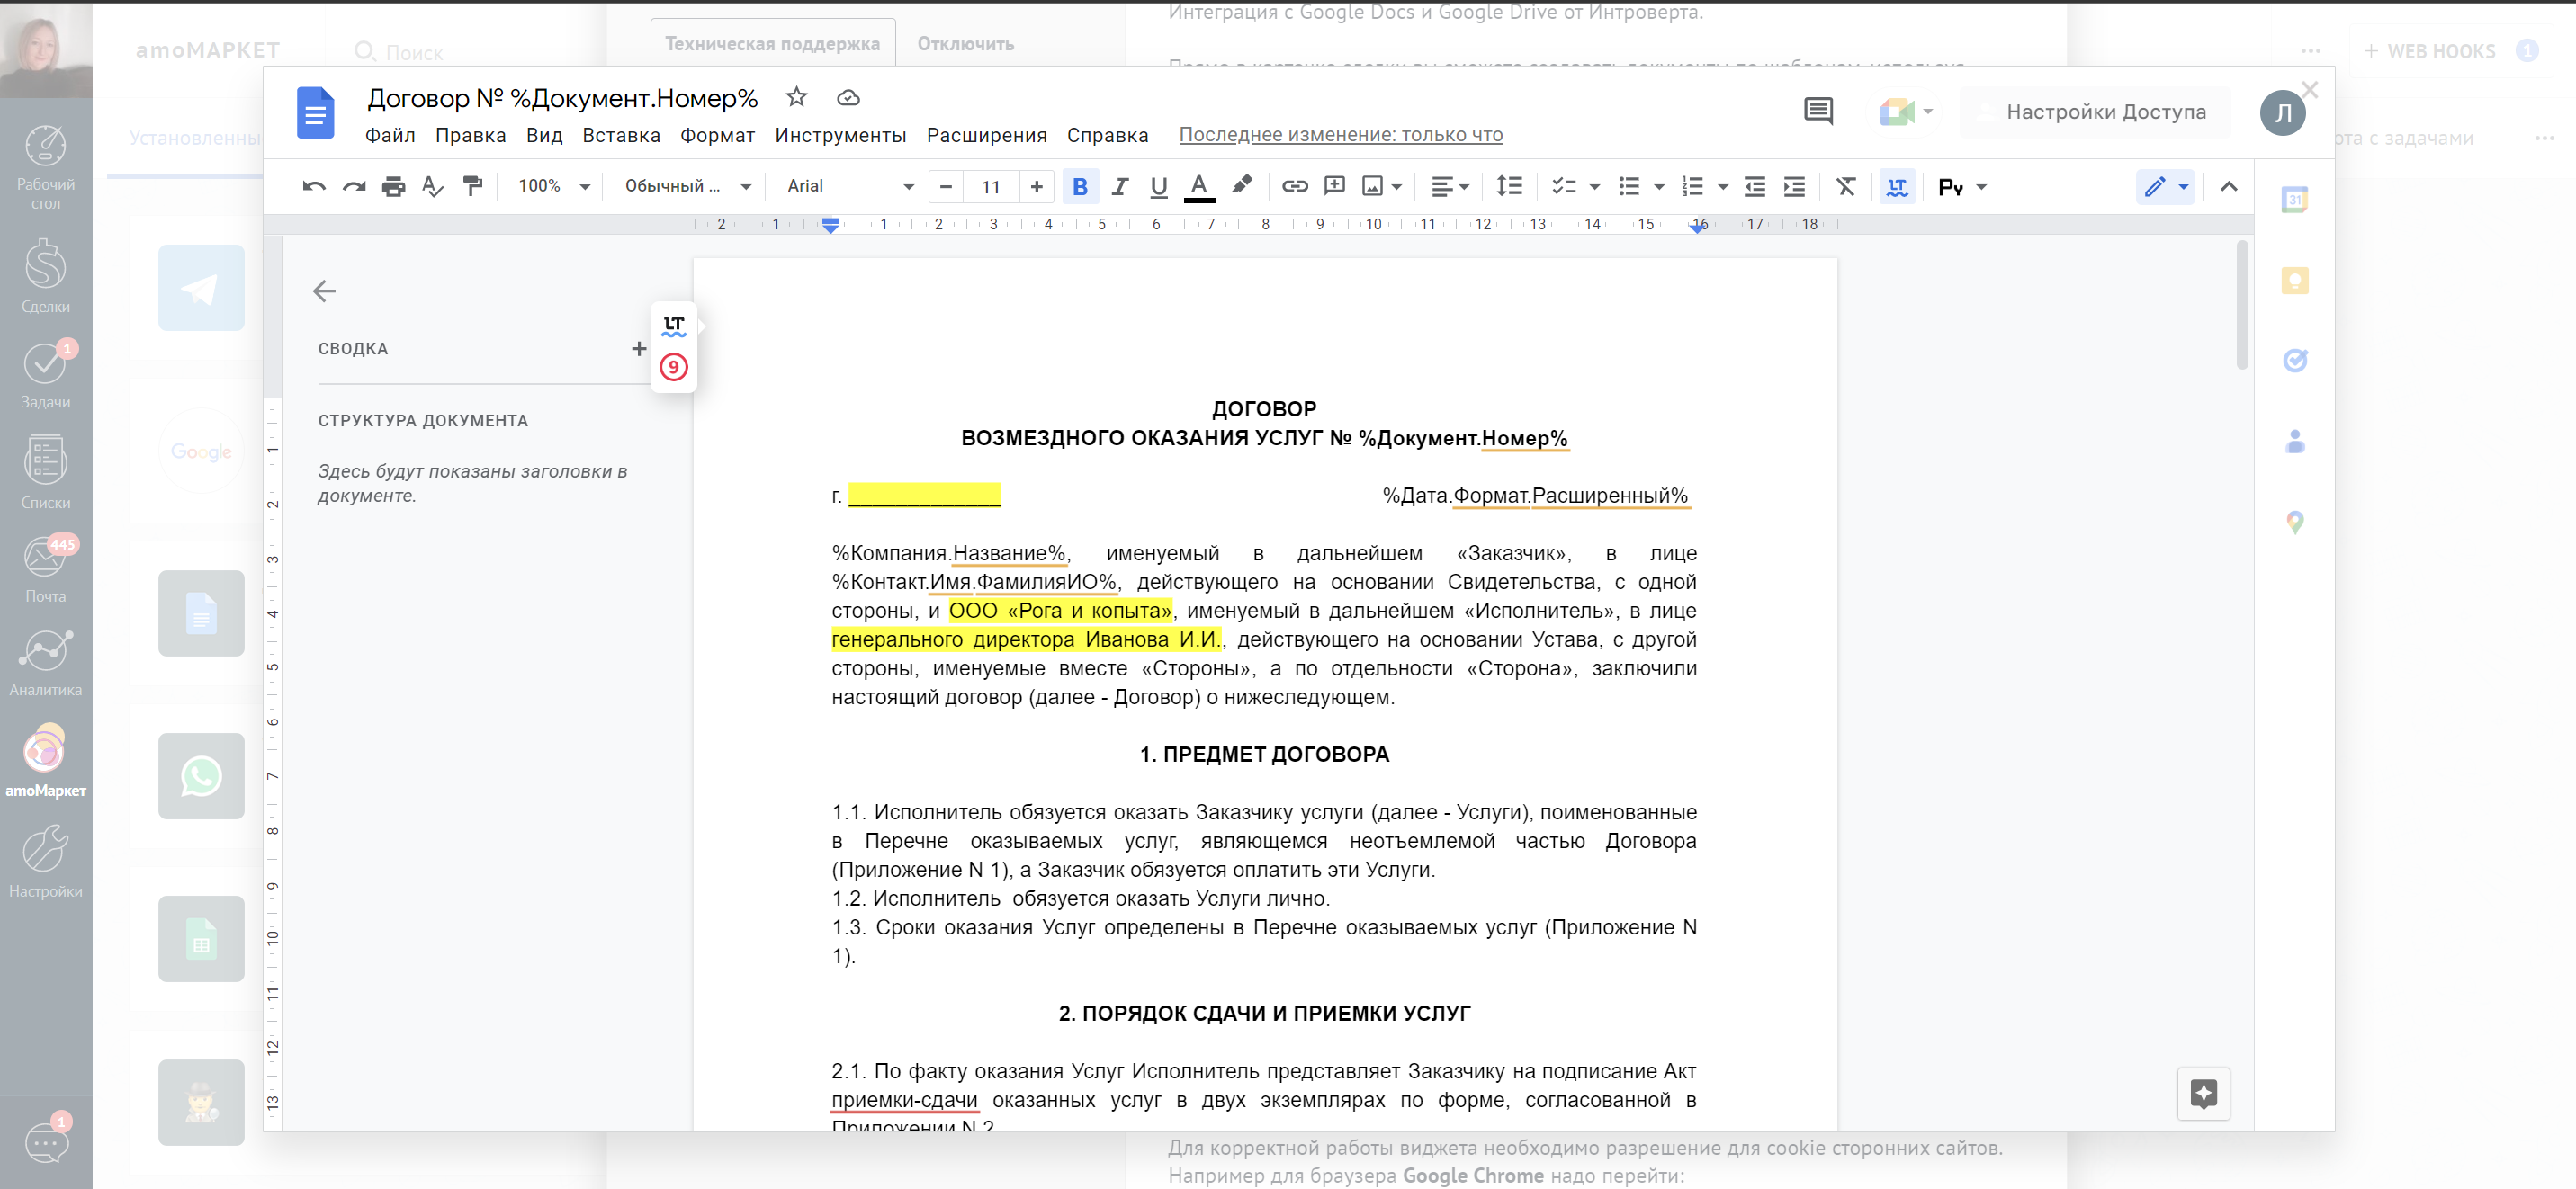The height and width of the screenshot is (1189, 2576).
Task: Click the numbered list icon
Action: pyautogui.click(x=1693, y=187)
